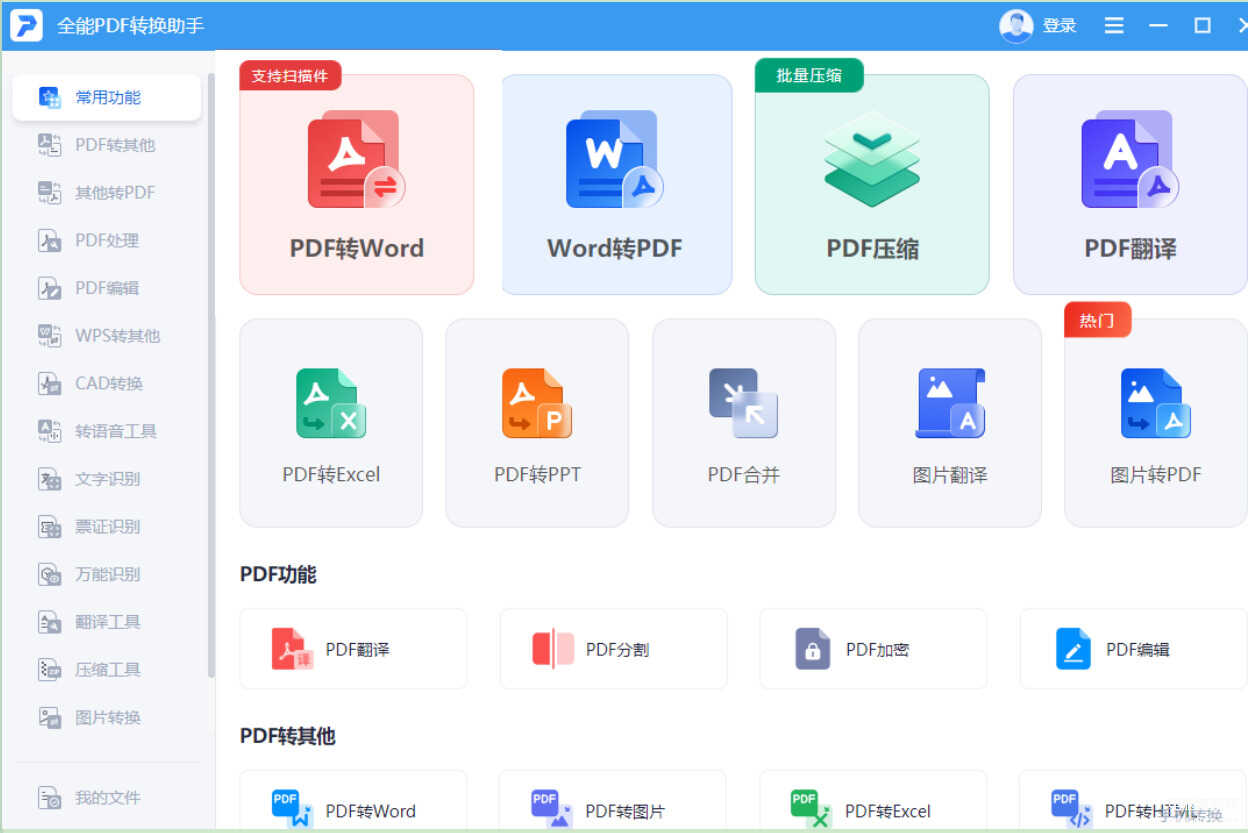Open the Word转PDF conversion tile

(615, 185)
